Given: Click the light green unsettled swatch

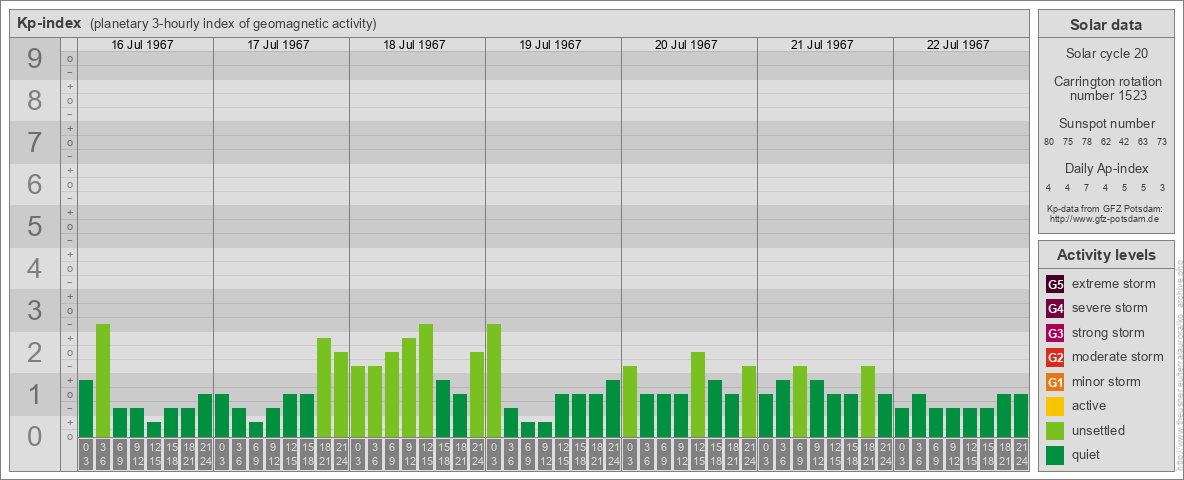Looking at the screenshot, I should coord(1055,430).
